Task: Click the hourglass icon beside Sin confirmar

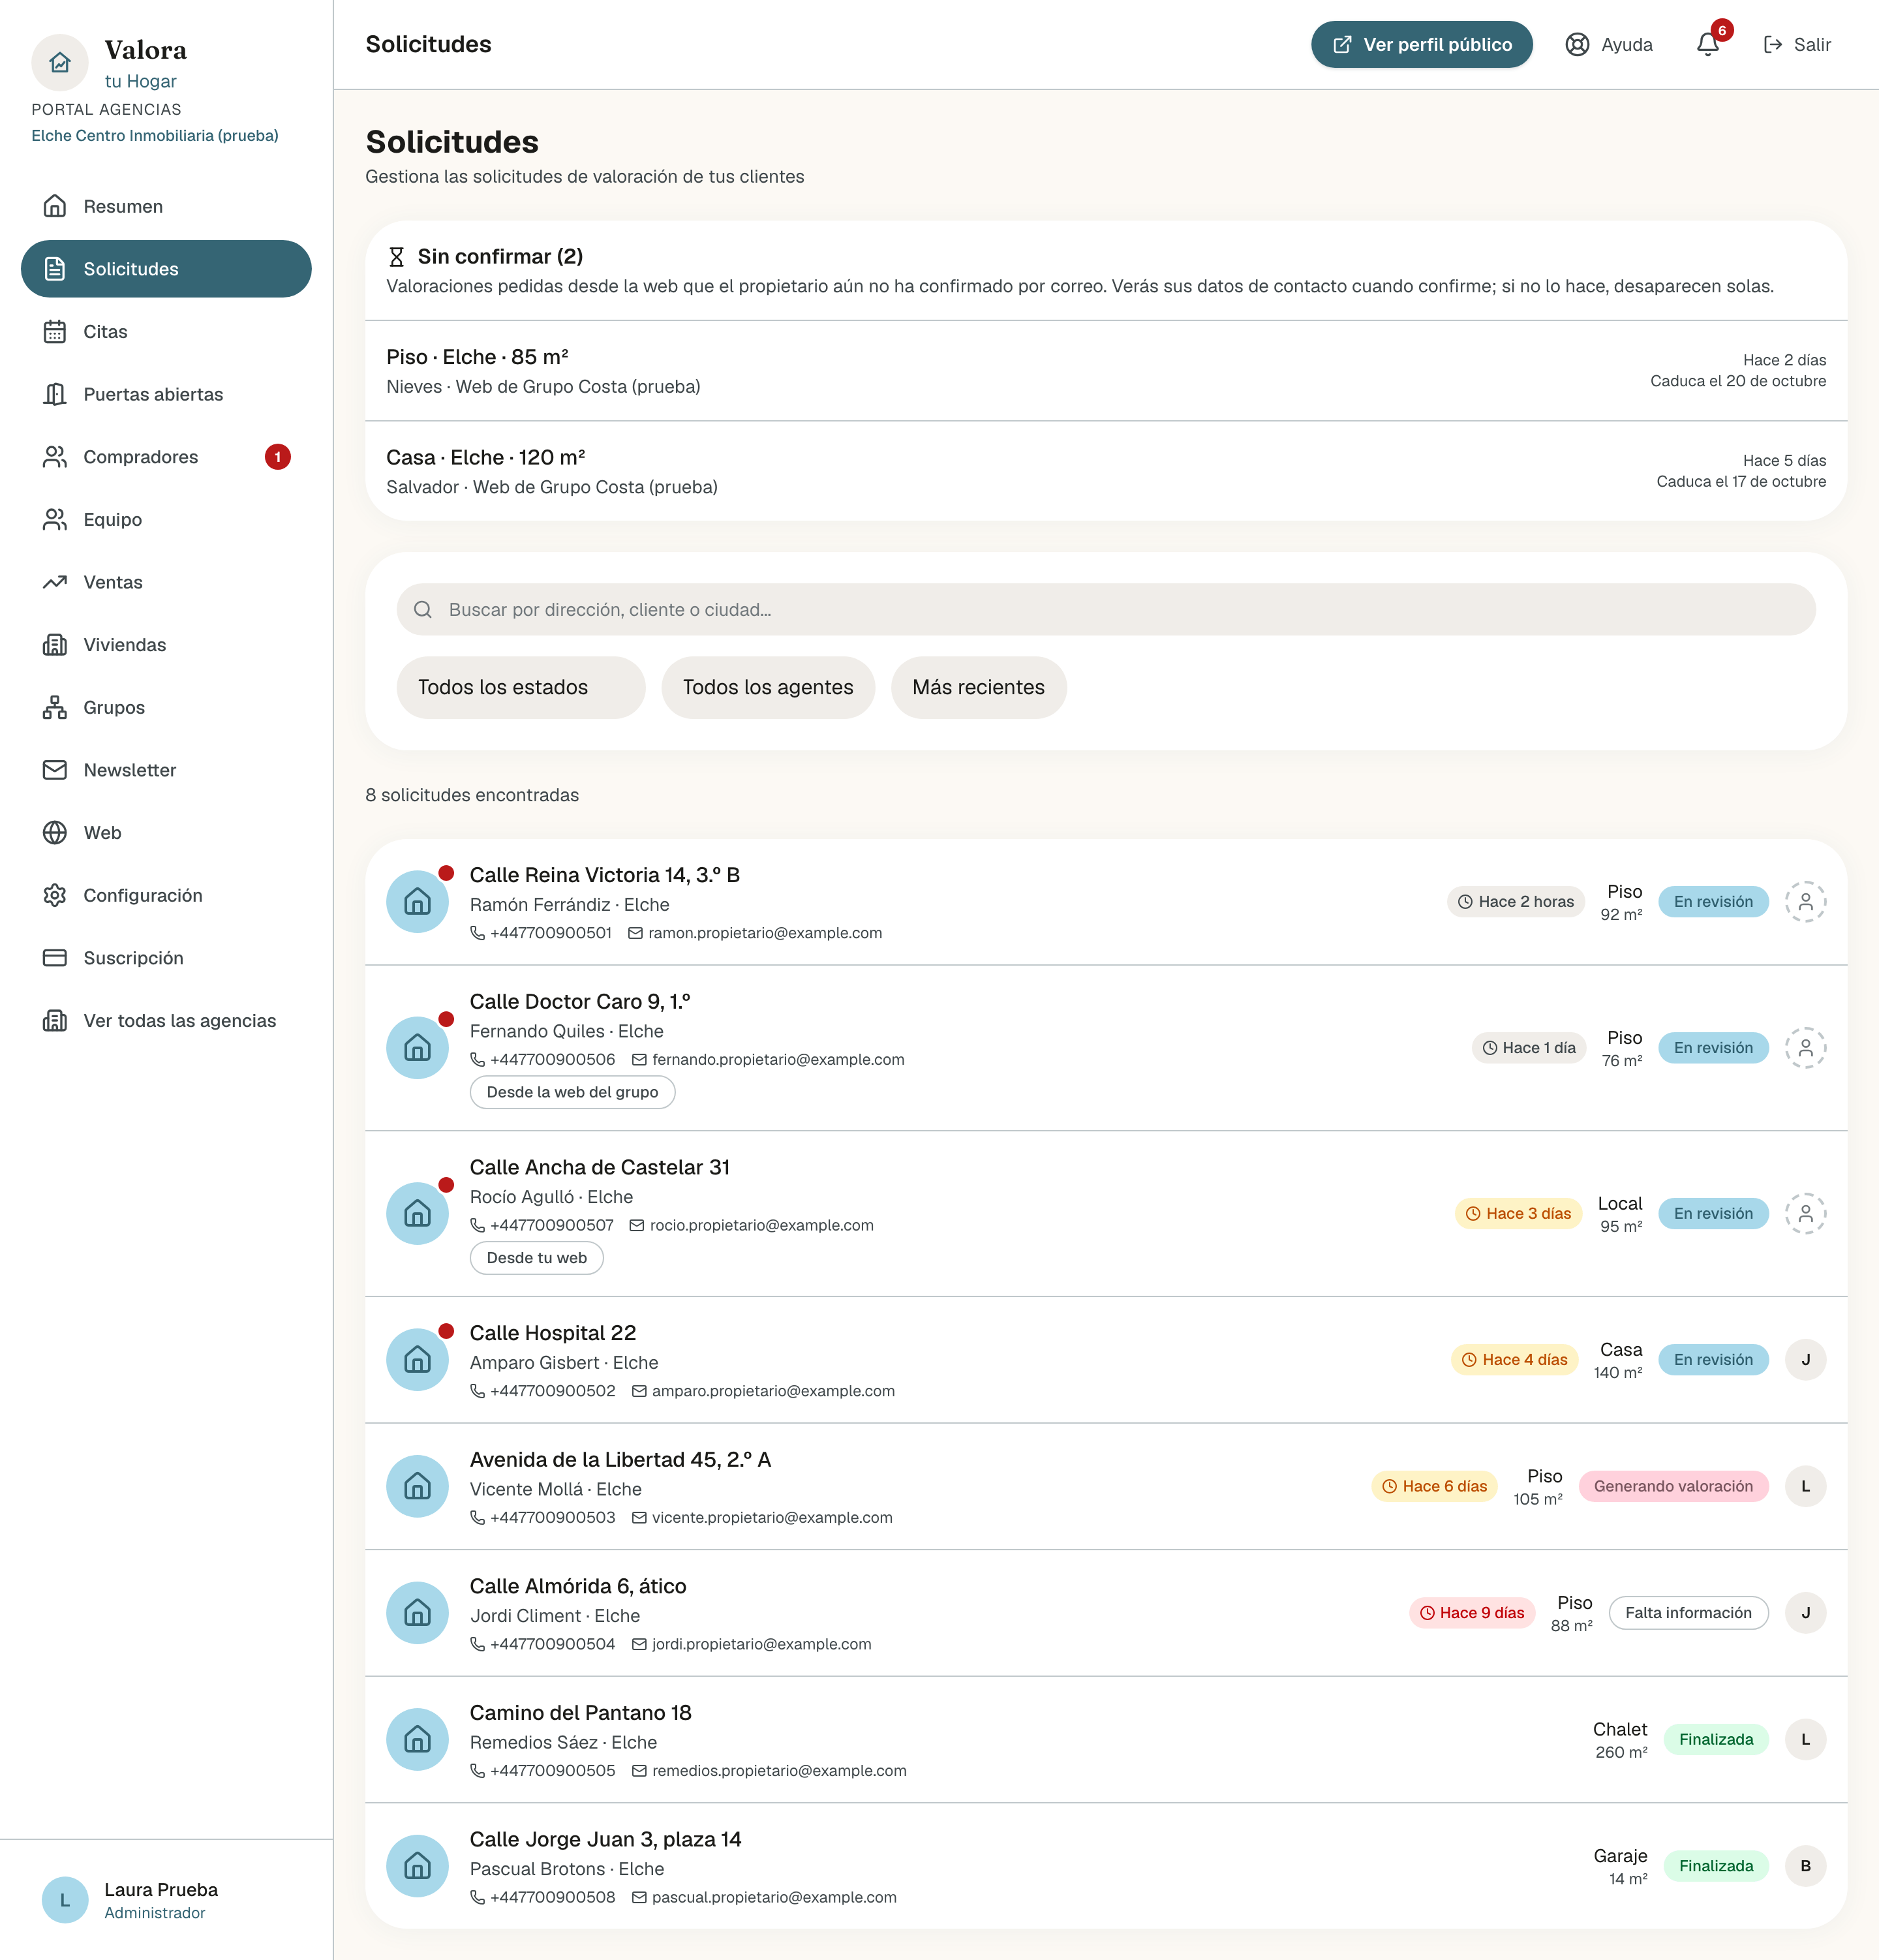Action: [x=396, y=257]
